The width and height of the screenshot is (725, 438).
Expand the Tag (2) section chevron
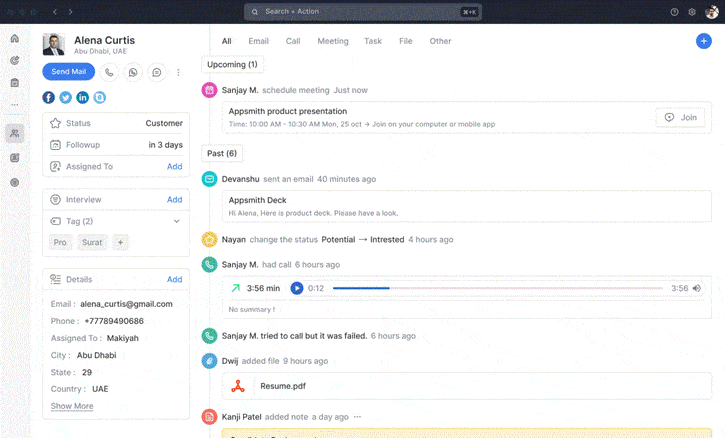tap(177, 221)
